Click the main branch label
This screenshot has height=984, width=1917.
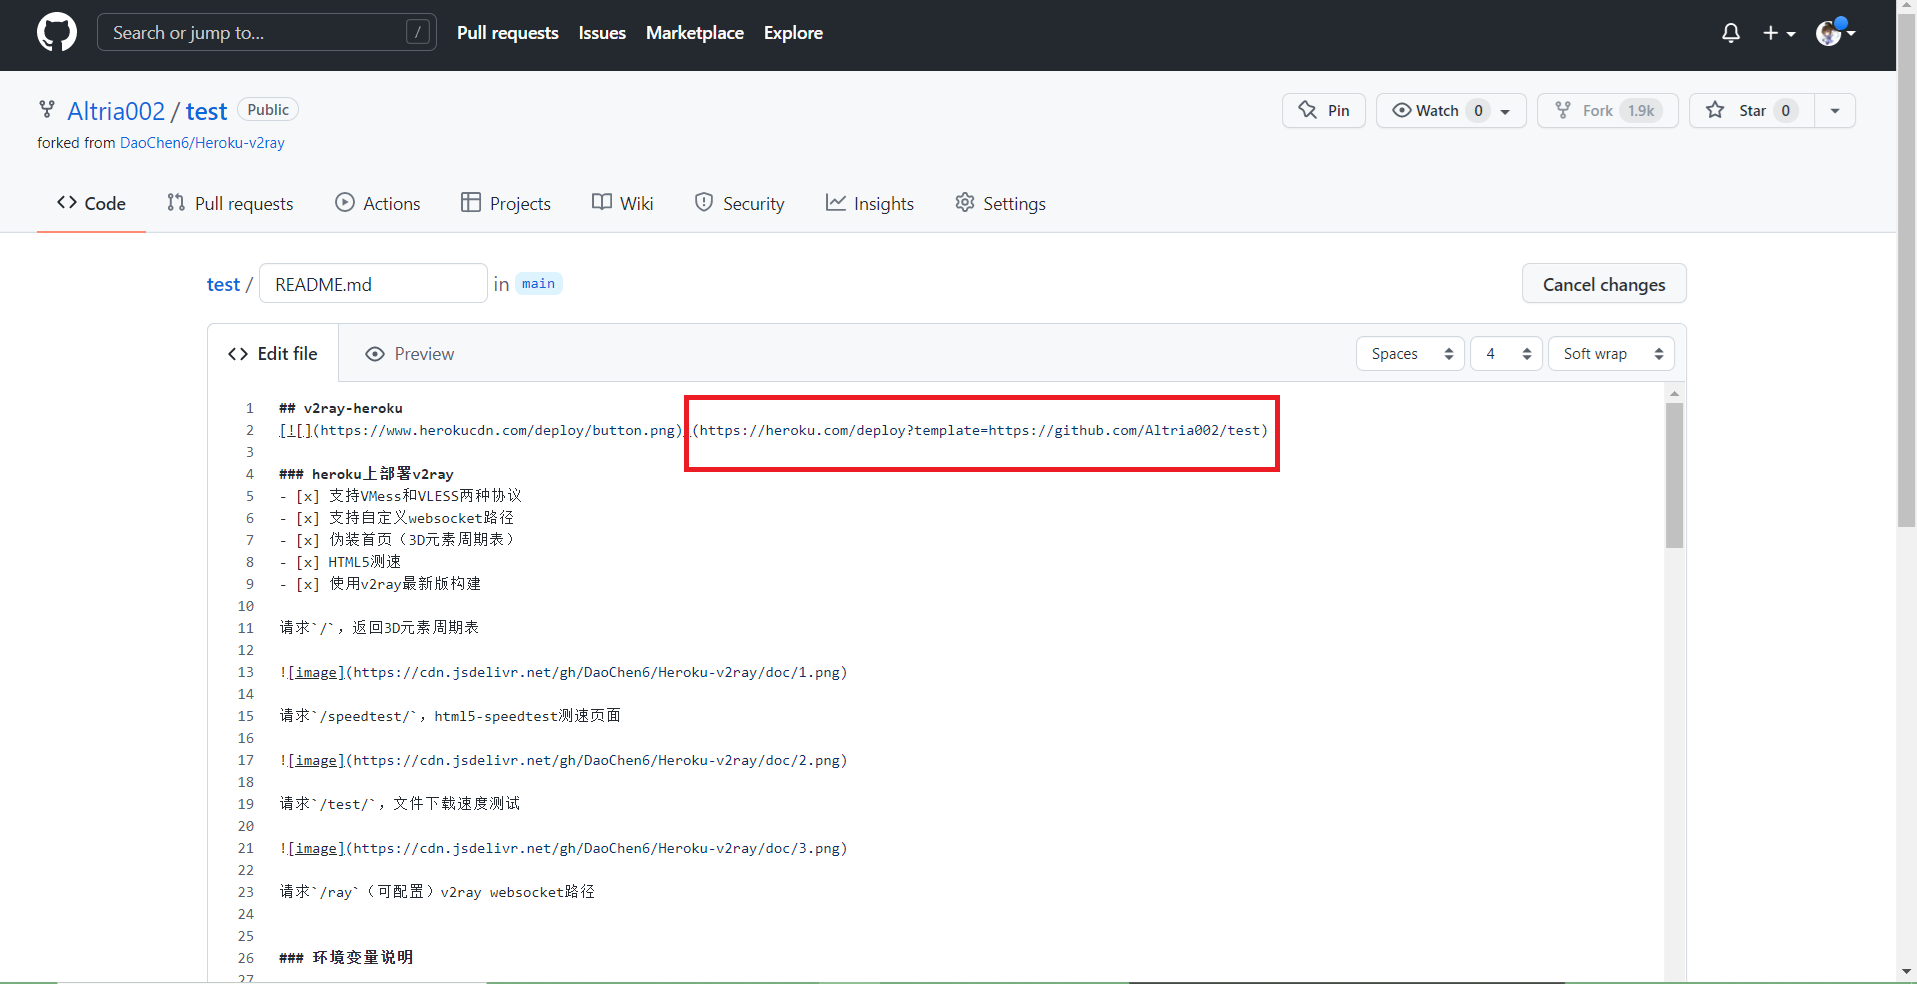538,284
